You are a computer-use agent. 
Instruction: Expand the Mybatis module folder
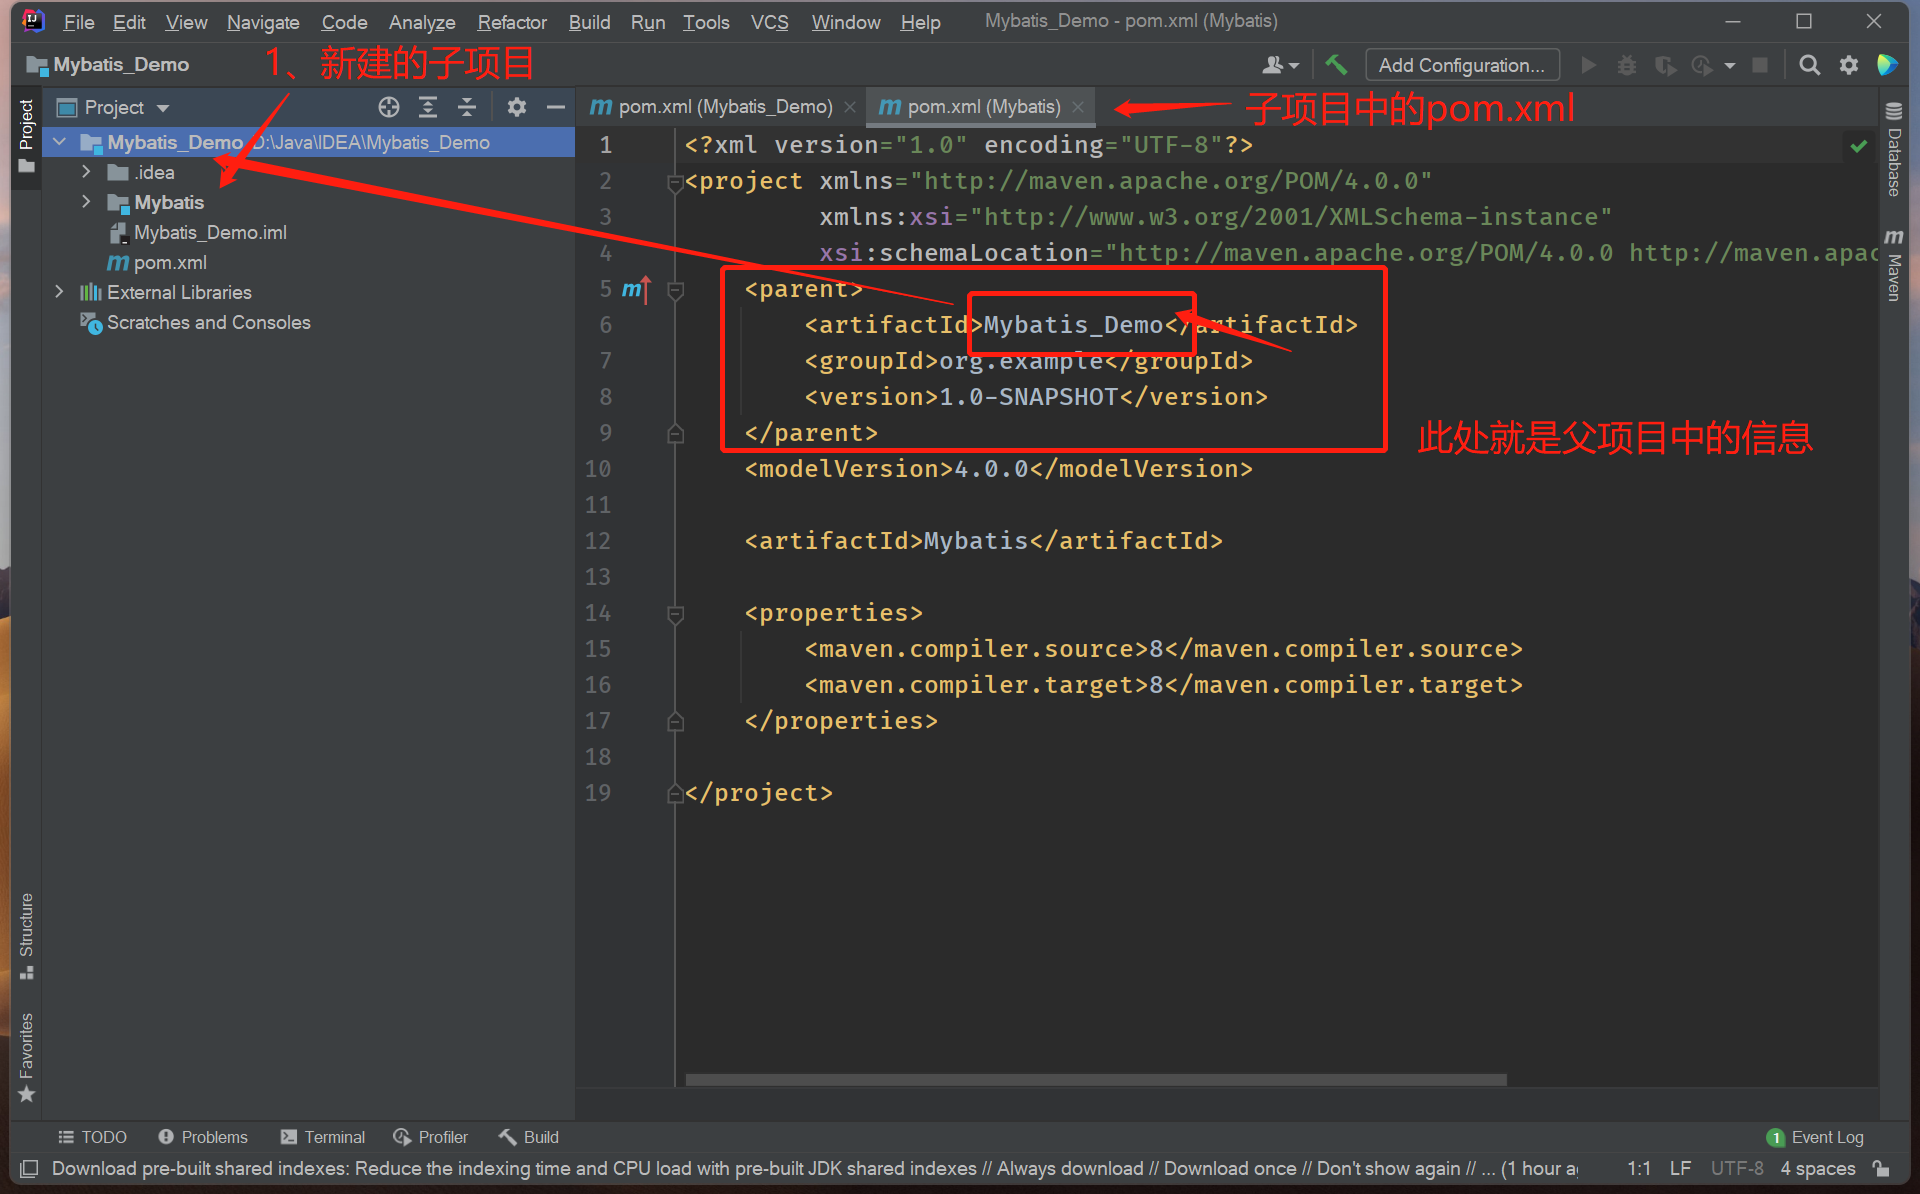tap(86, 202)
